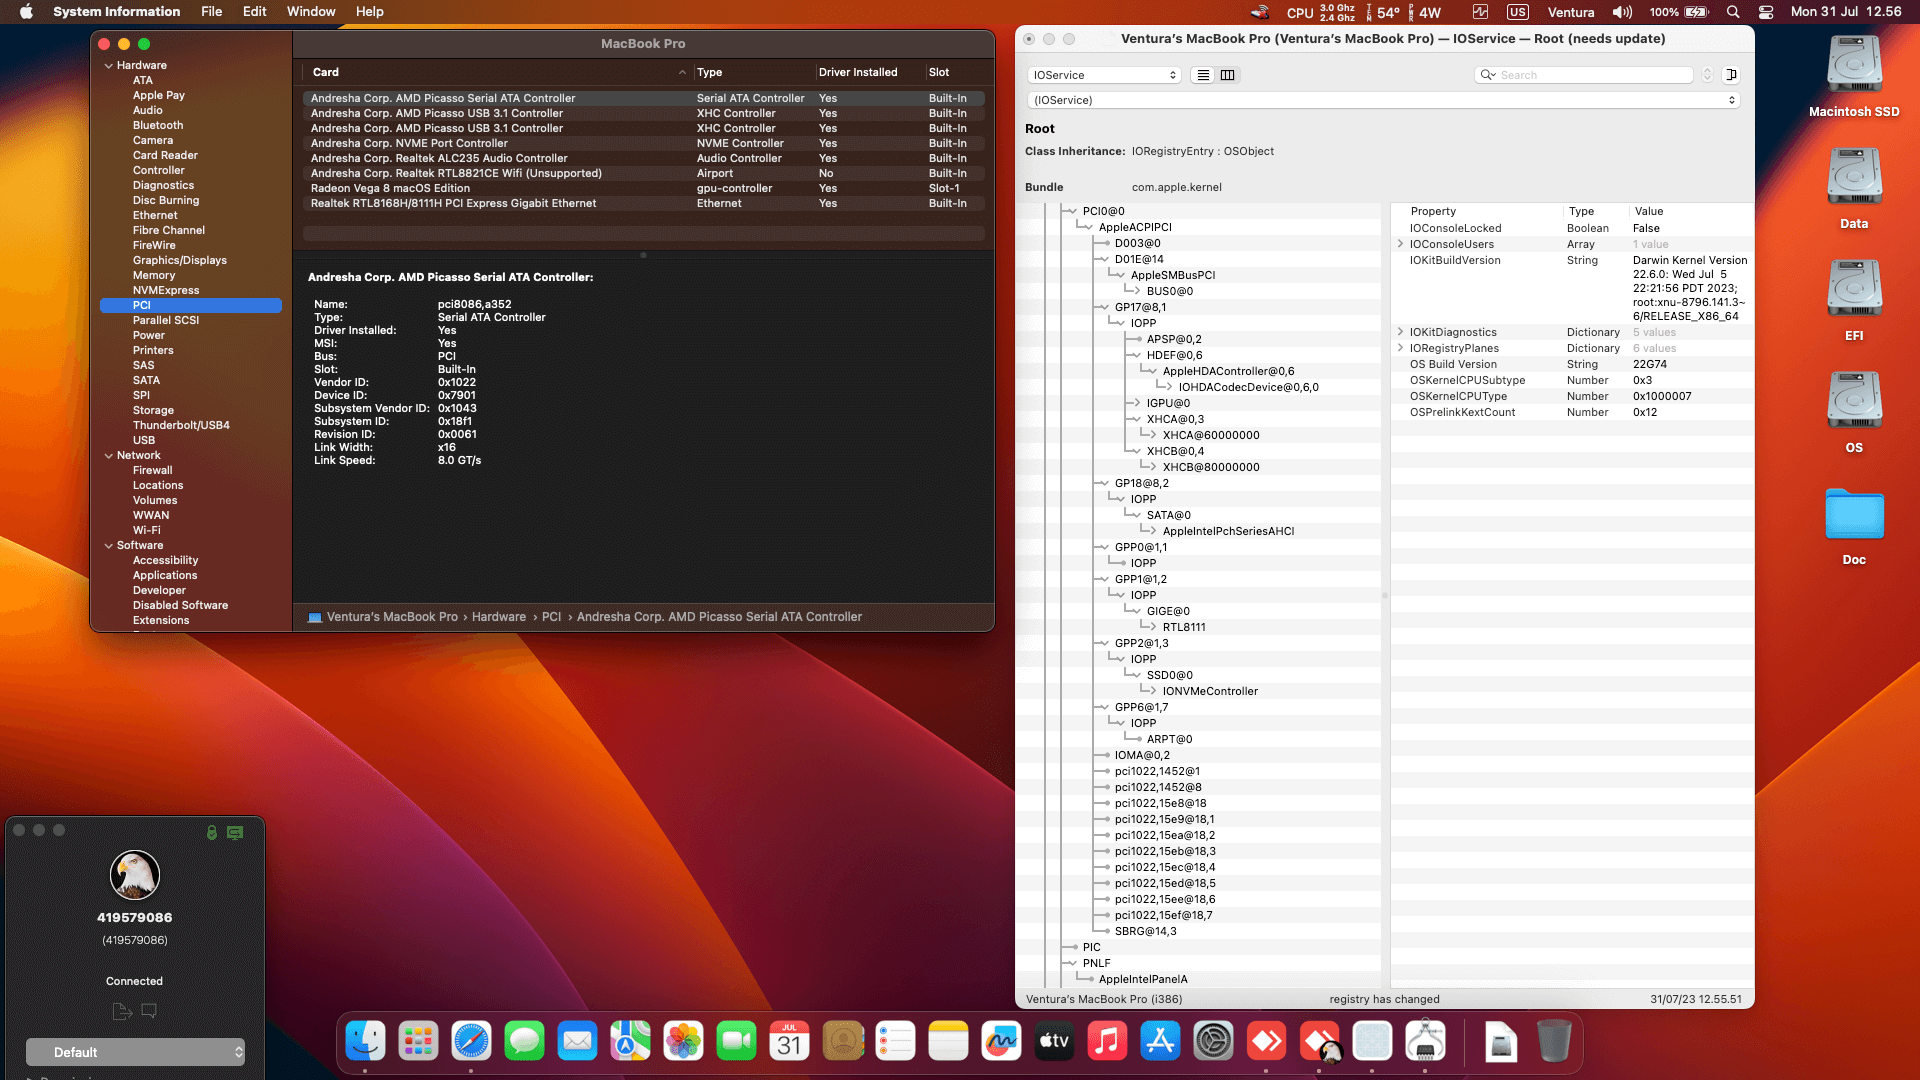Select USB in Hardware sidebar
Image resolution: width=1920 pixels, height=1080 pixels.
click(x=144, y=441)
